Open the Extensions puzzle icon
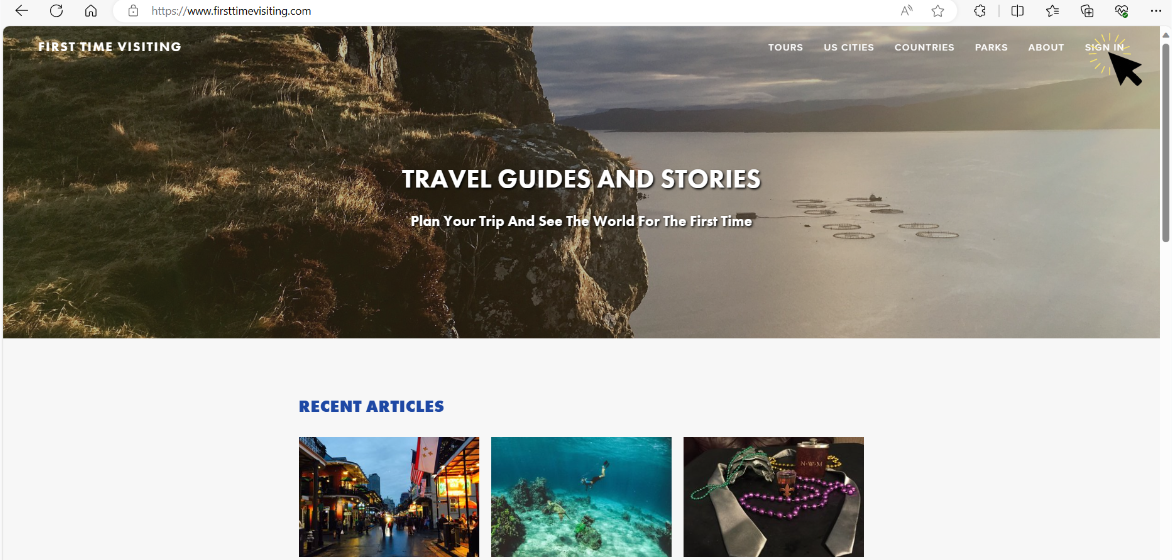This screenshot has height=560, width=1172. point(980,11)
